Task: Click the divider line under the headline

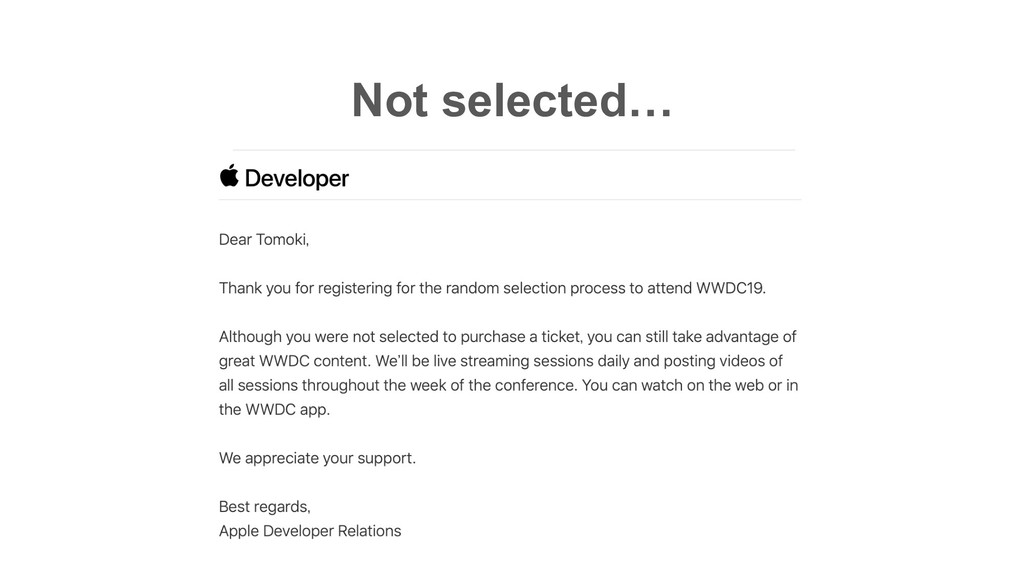Action: pos(514,150)
